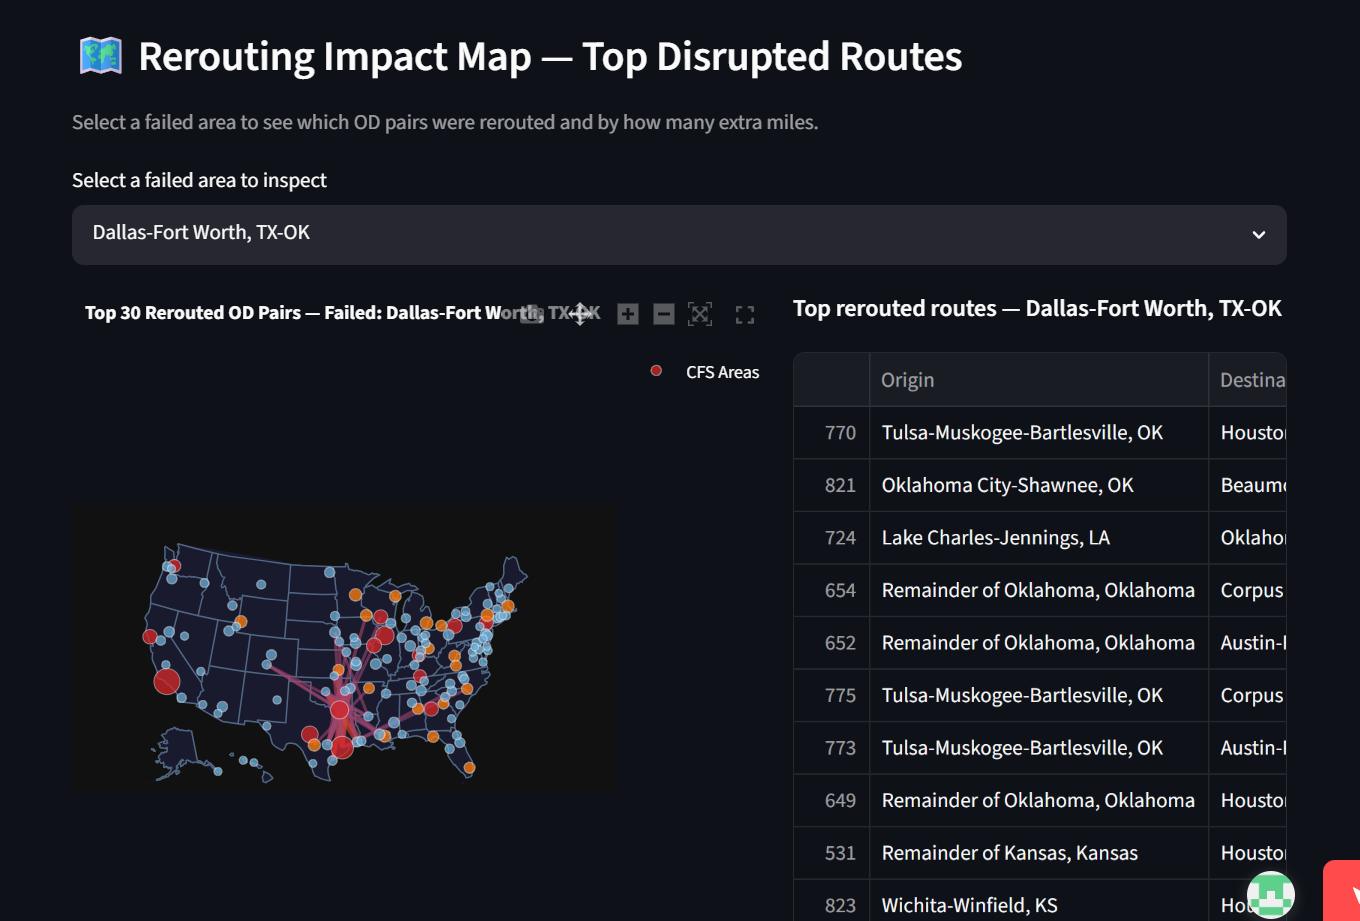Viewport: 1360px width, 921px height.
Task: Select row index 531
Action: tap(832, 853)
